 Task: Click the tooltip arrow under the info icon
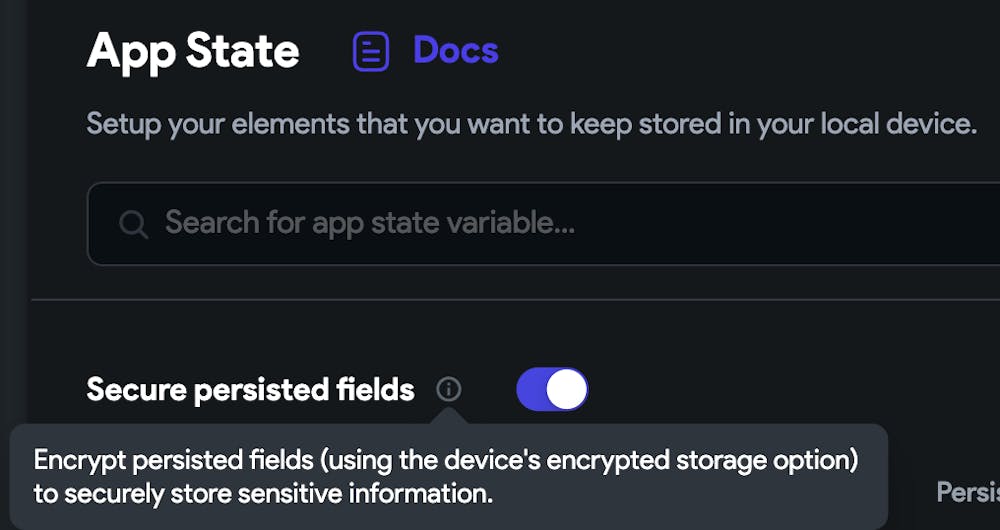449,414
